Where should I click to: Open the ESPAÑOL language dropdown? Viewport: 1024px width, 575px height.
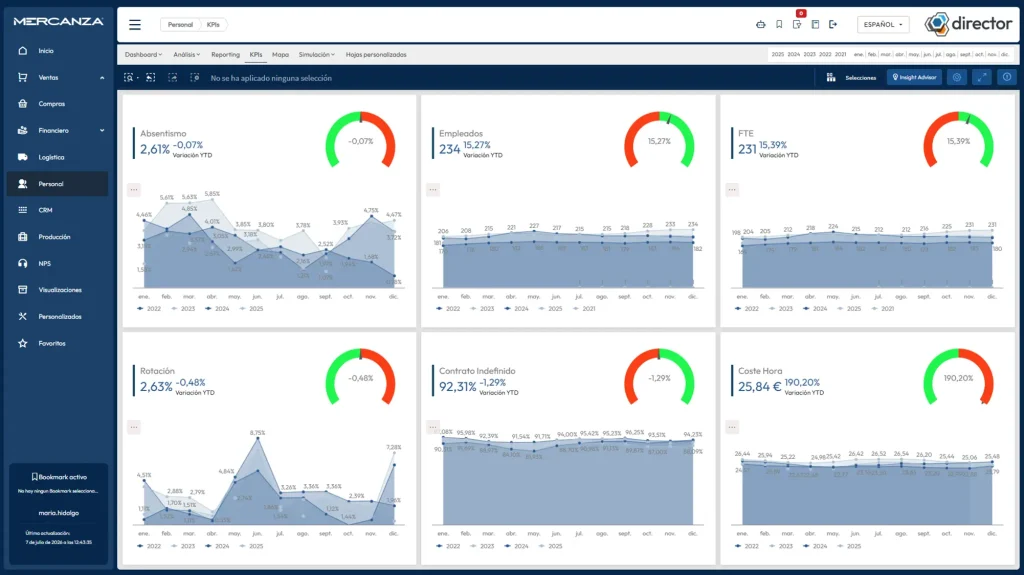[883, 25]
